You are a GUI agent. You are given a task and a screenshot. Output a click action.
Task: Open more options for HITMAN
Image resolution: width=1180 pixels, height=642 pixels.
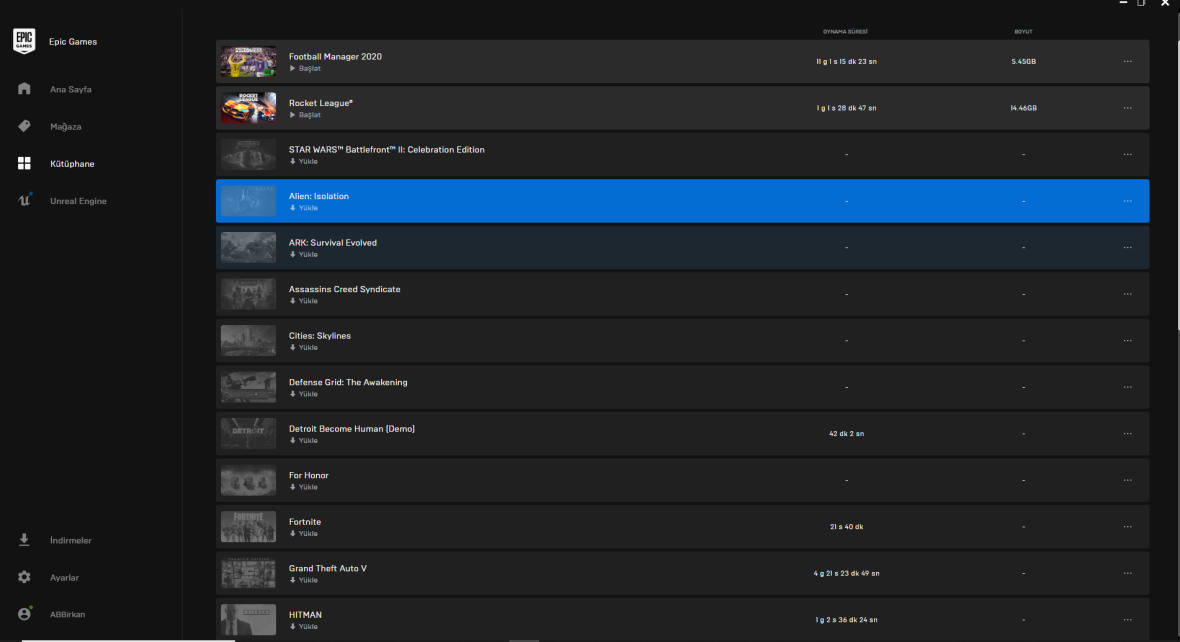[1127, 620]
